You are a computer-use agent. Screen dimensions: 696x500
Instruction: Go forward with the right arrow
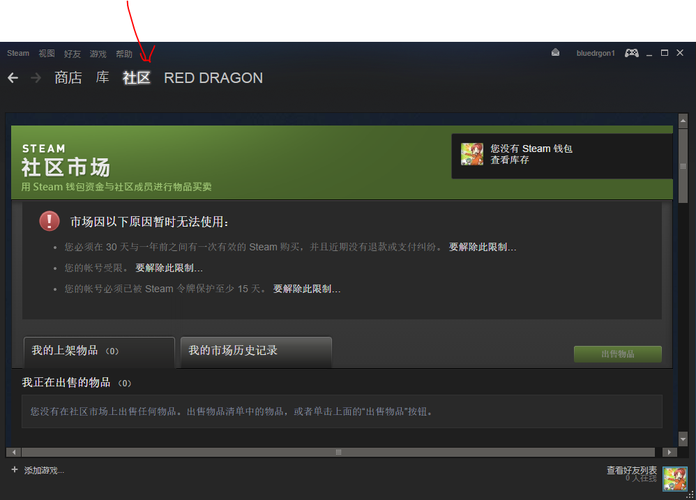[x=36, y=78]
